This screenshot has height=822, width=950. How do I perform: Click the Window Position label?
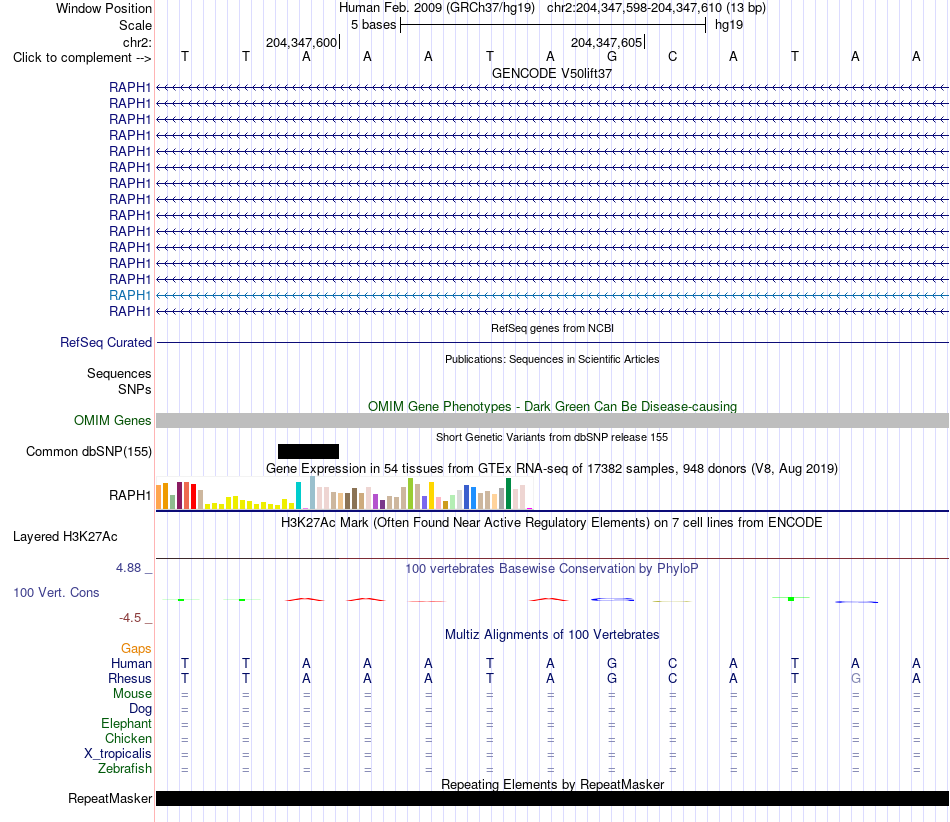(x=104, y=8)
